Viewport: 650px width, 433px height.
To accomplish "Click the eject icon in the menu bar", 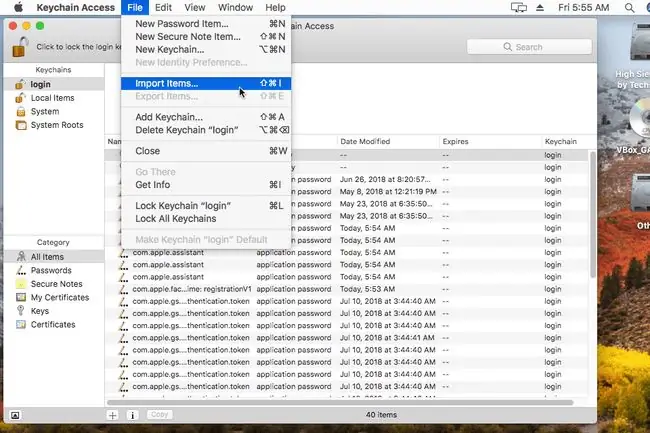I will tap(540, 7).
